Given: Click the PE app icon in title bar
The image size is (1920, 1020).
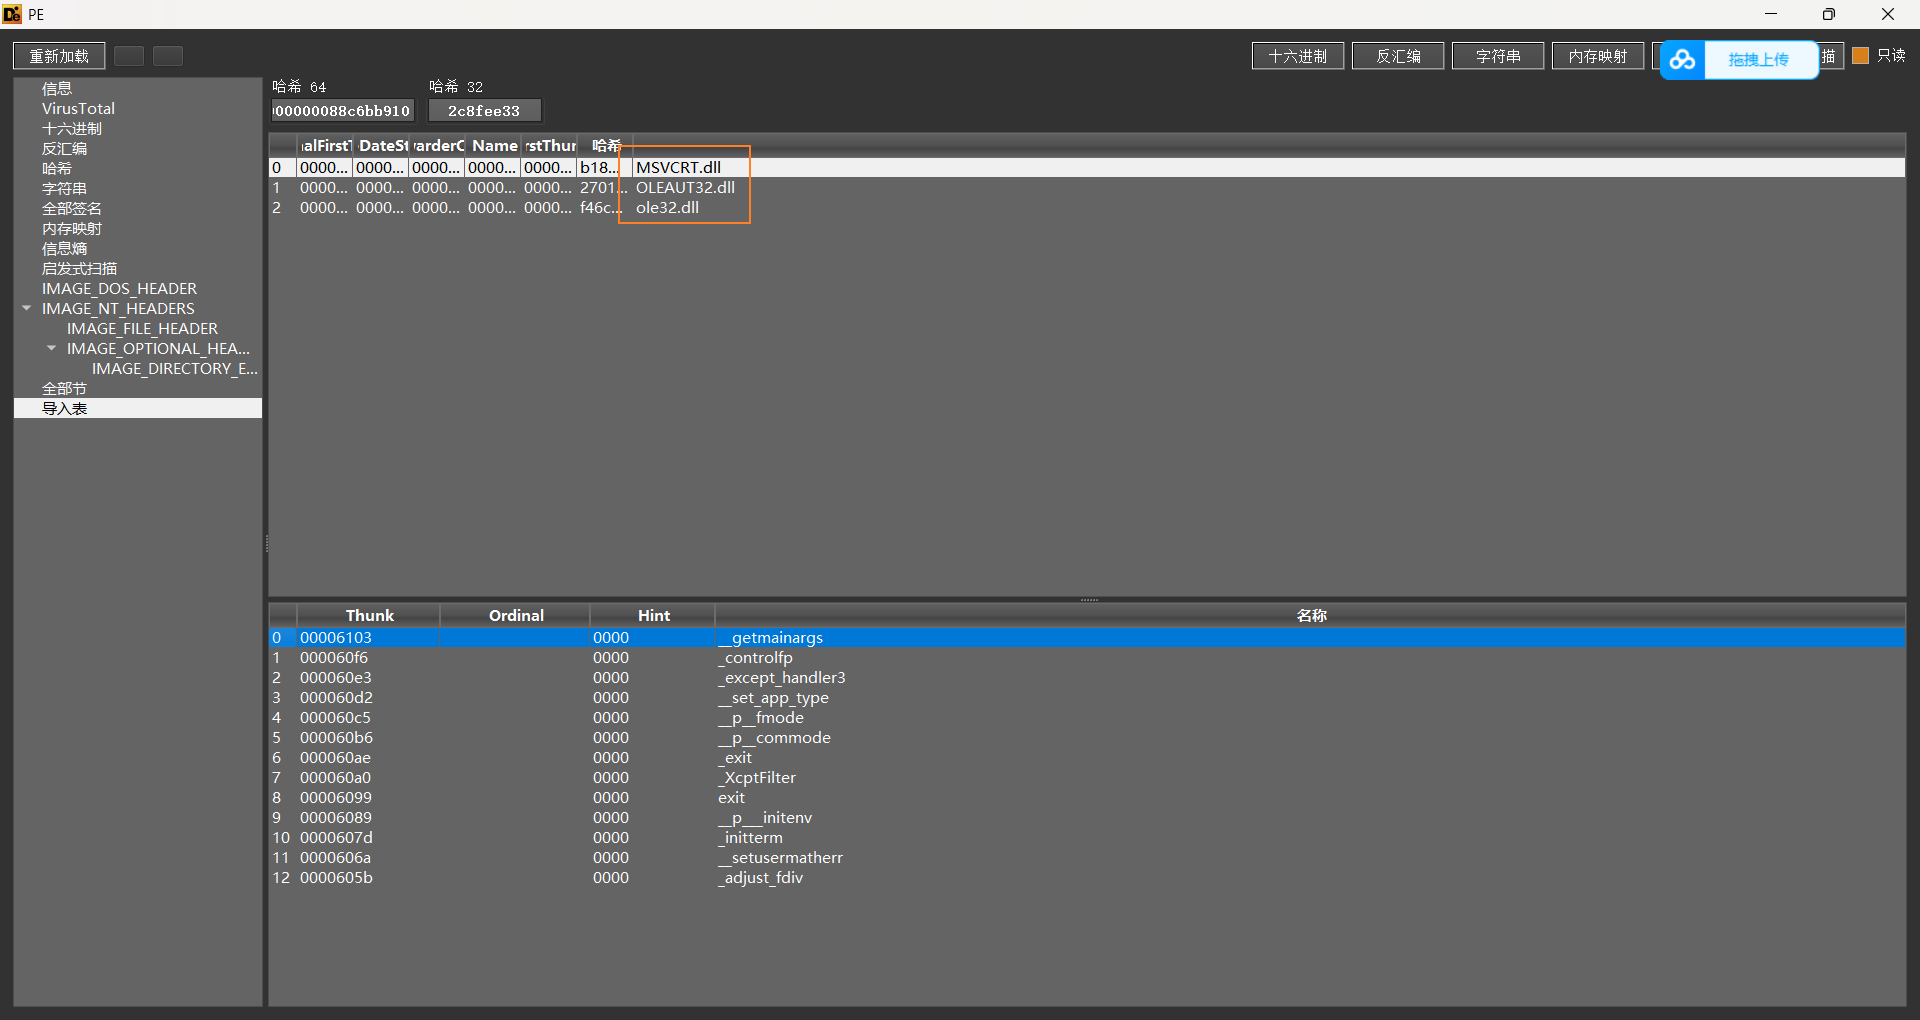Looking at the screenshot, I should tap(12, 14).
